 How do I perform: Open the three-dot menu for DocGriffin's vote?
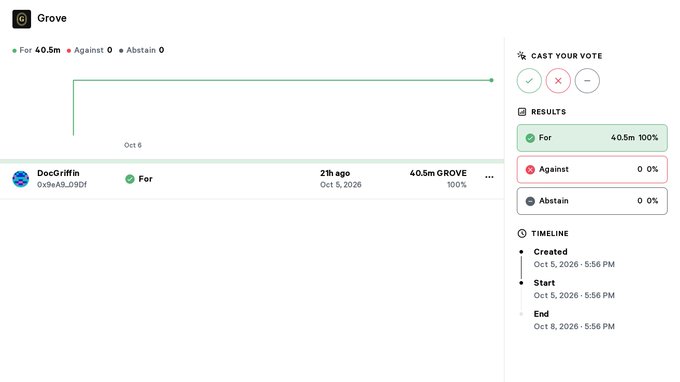coord(489,177)
